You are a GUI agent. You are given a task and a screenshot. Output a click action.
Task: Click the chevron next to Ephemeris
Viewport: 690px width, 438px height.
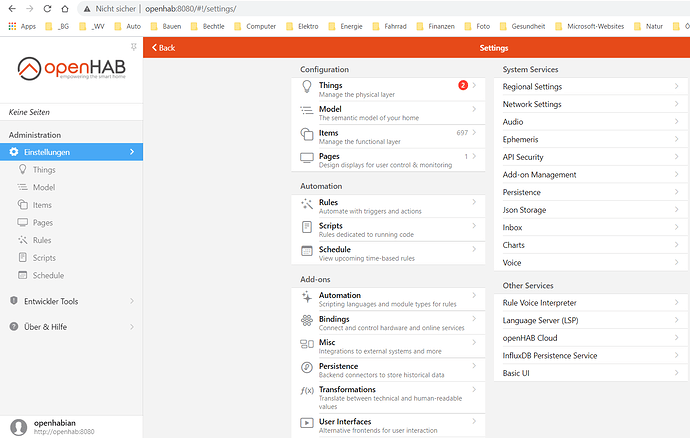tap(677, 139)
